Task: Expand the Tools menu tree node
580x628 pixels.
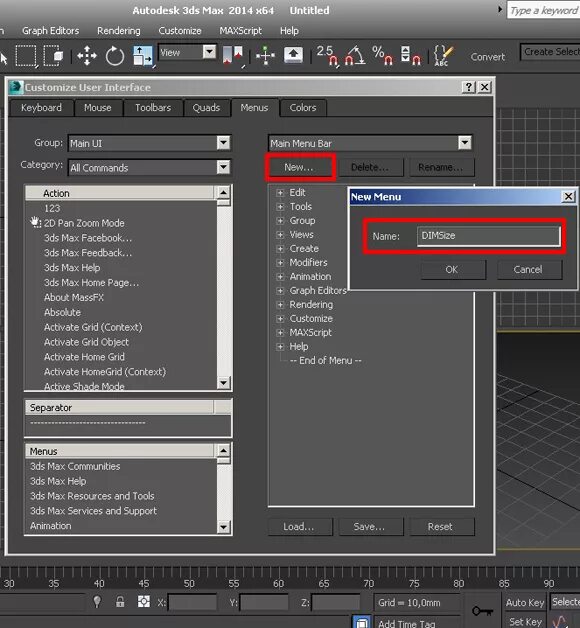Action: click(x=280, y=207)
